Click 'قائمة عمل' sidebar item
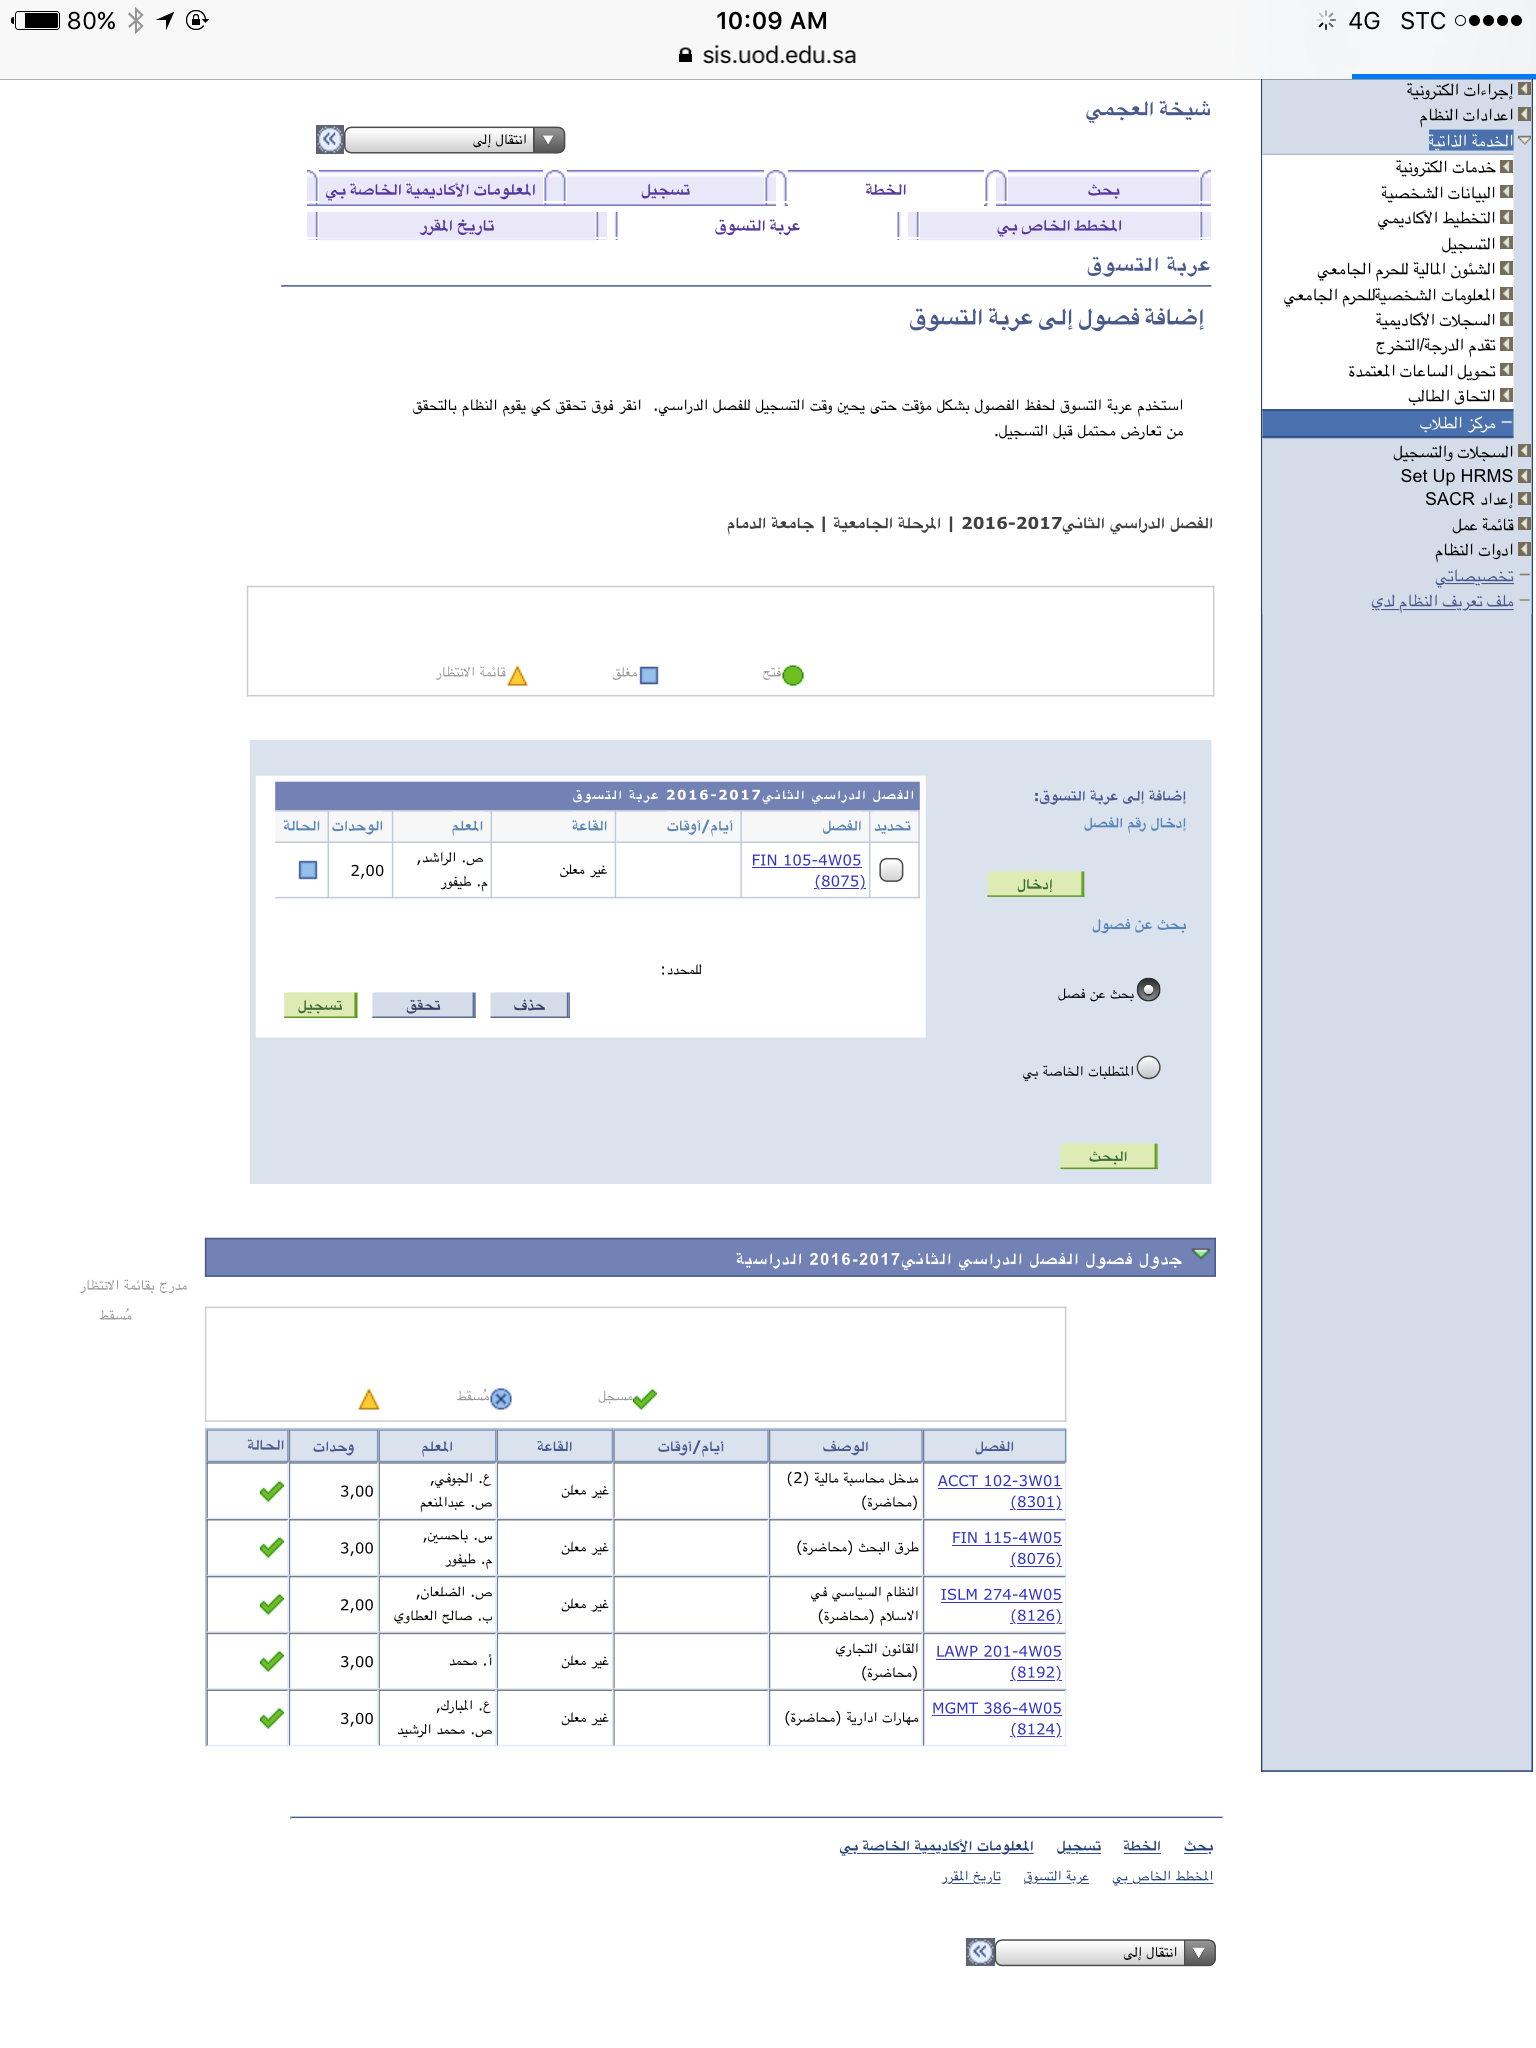 [x=1482, y=524]
